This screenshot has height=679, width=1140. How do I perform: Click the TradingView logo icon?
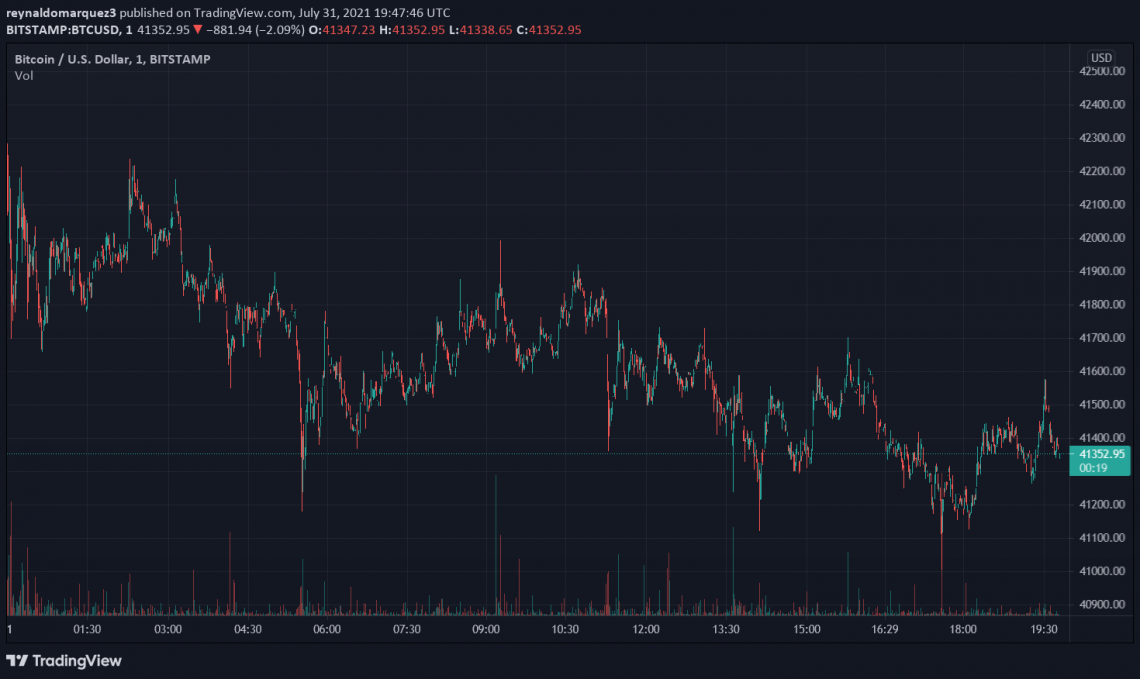17,661
